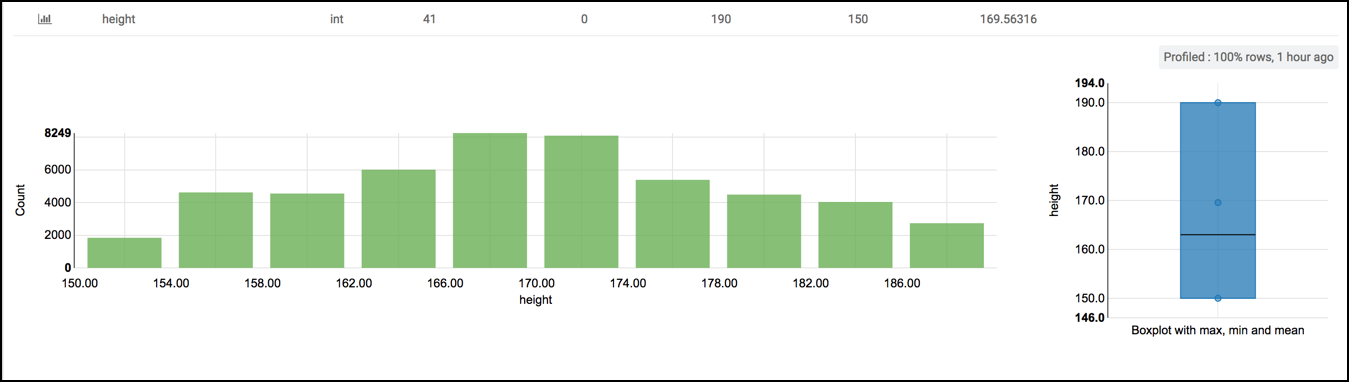Image resolution: width=1349 pixels, height=382 pixels.
Task: Click the Boxplot with max, min and mean caption
Action: pos(1217,330)
